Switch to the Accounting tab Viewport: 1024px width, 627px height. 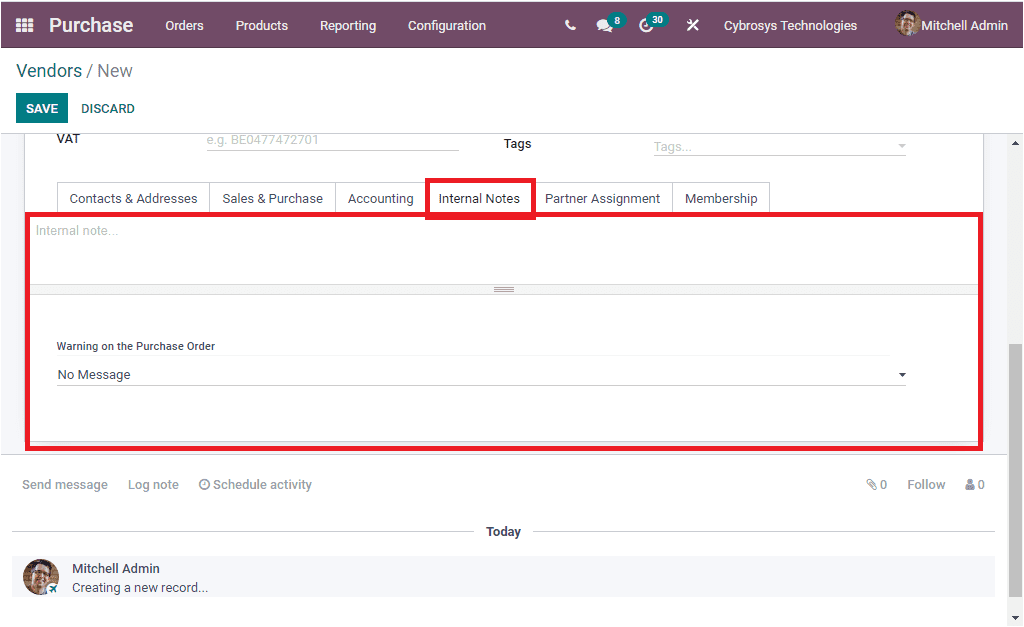point(380,198)
